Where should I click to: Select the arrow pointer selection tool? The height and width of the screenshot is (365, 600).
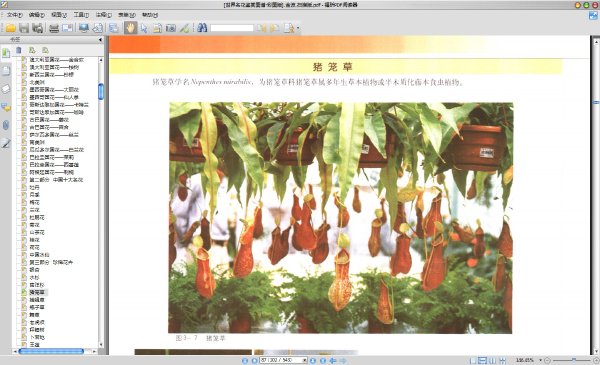click(x=144, y=28)
